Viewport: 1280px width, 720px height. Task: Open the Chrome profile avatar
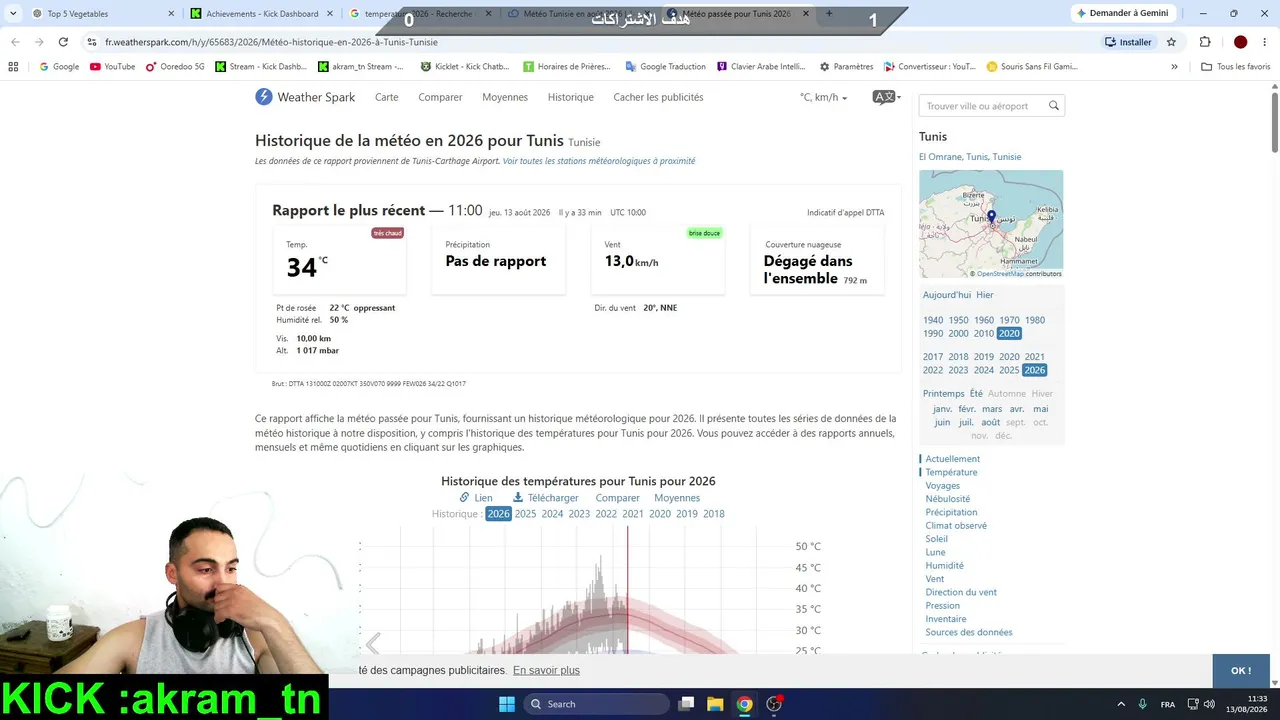coord(1240,42)
